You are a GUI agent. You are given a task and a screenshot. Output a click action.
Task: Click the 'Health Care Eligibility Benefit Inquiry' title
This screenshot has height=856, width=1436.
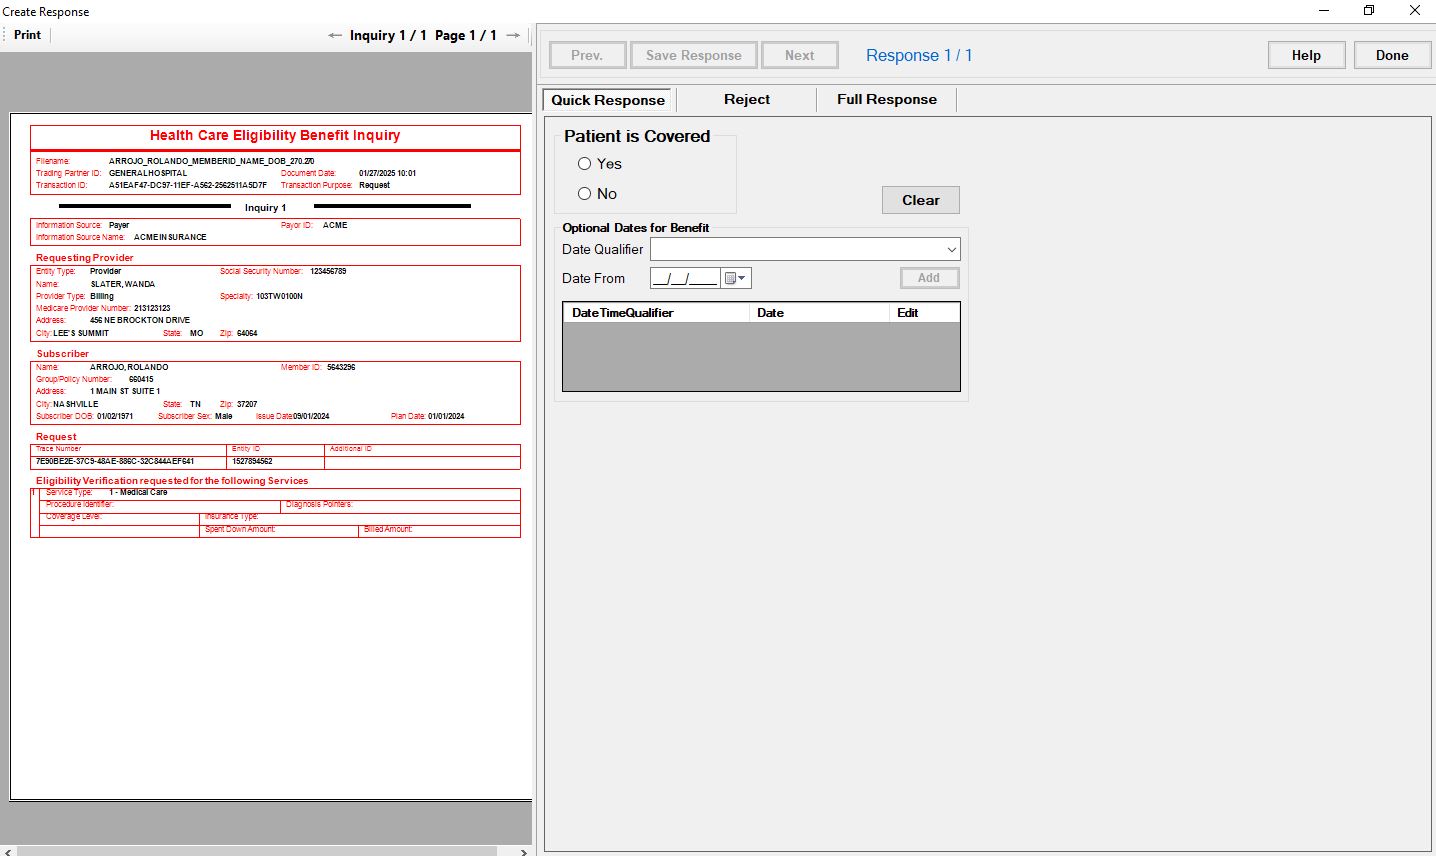(275, 135)
